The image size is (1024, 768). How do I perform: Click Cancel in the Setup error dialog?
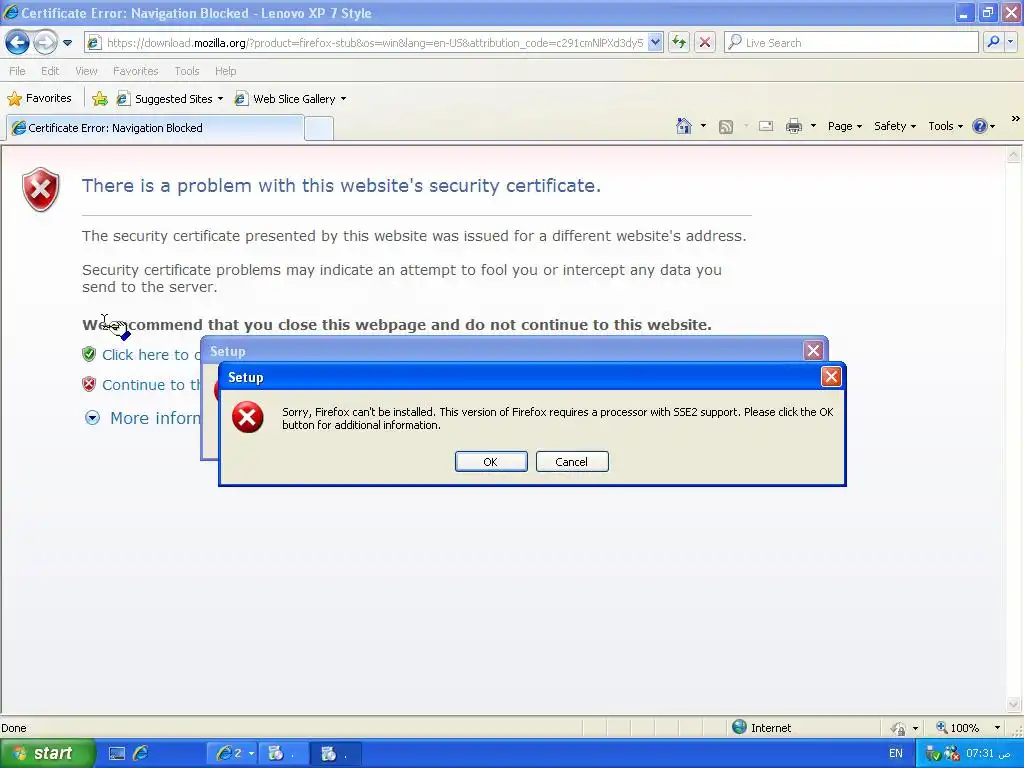pyautogui.click(x=572, y=462)
